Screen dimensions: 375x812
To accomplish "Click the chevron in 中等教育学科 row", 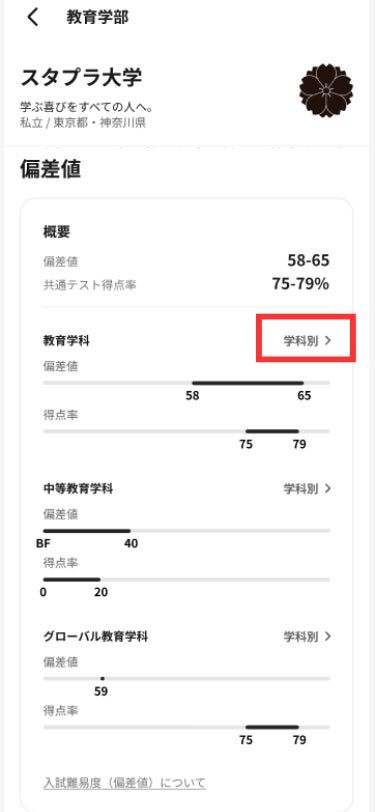I will point(327,488).
